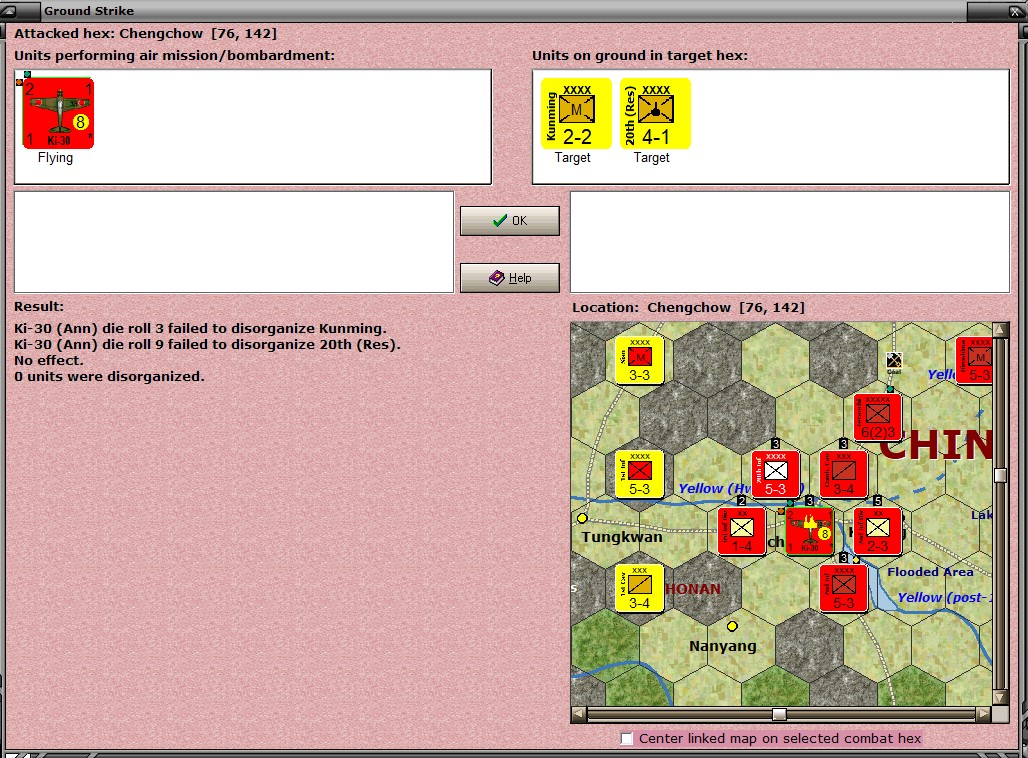Screen dimensions: 1028x758
Task: Click the OK button
Action: pos(509,221)
